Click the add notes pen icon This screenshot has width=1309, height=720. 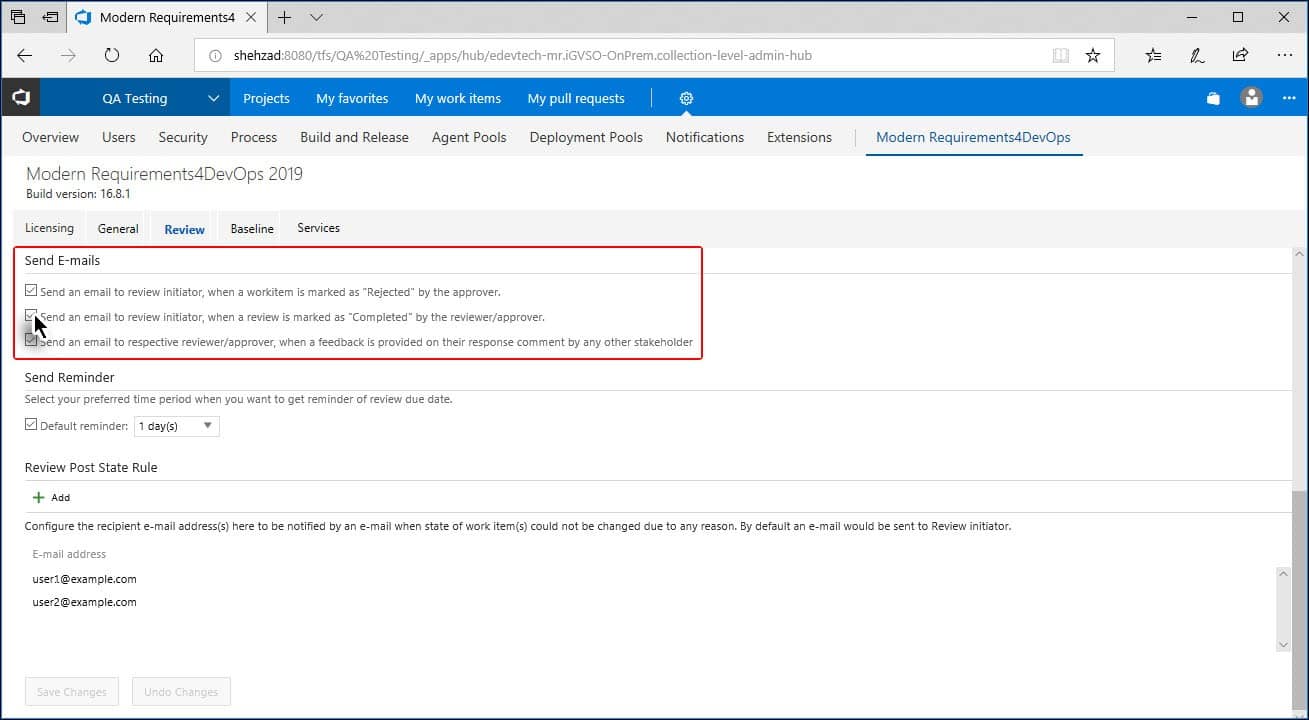point(1197,56)
